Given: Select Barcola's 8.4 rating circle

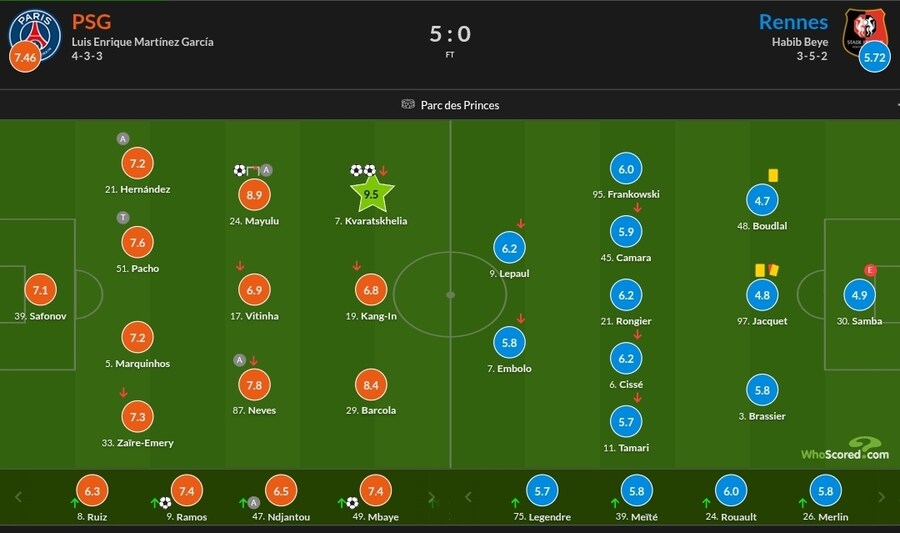Looking at the screenshot, I should tap(371, 386).
